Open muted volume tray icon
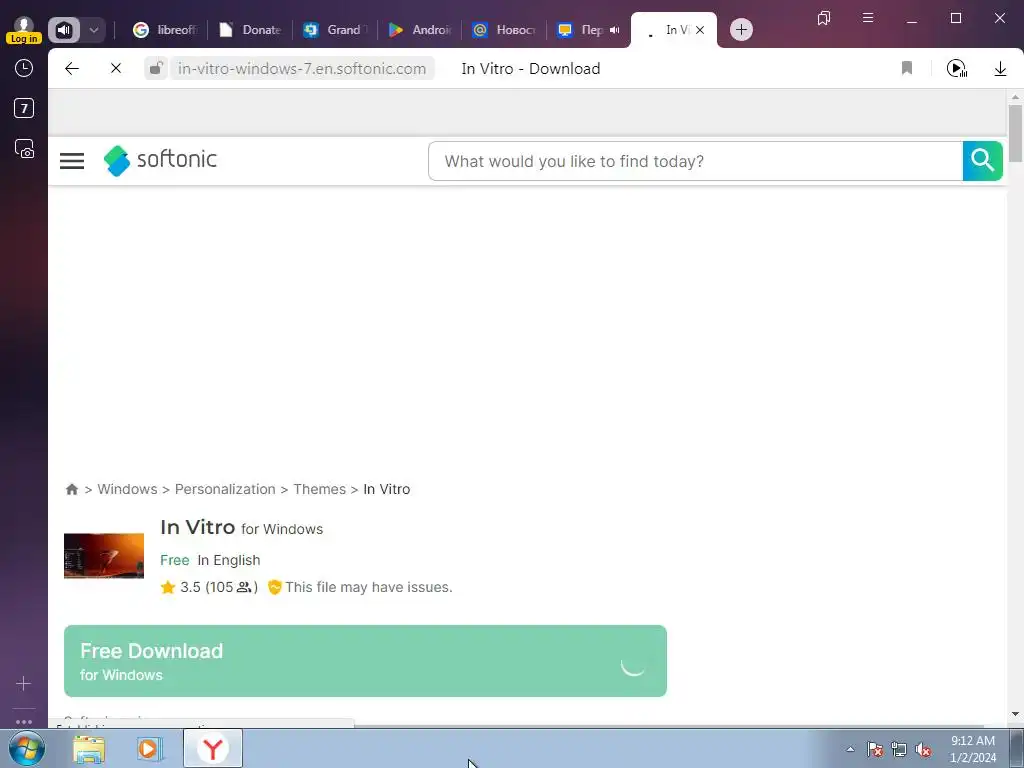This screenshot has width=1024, height=768. coord(923,750)
